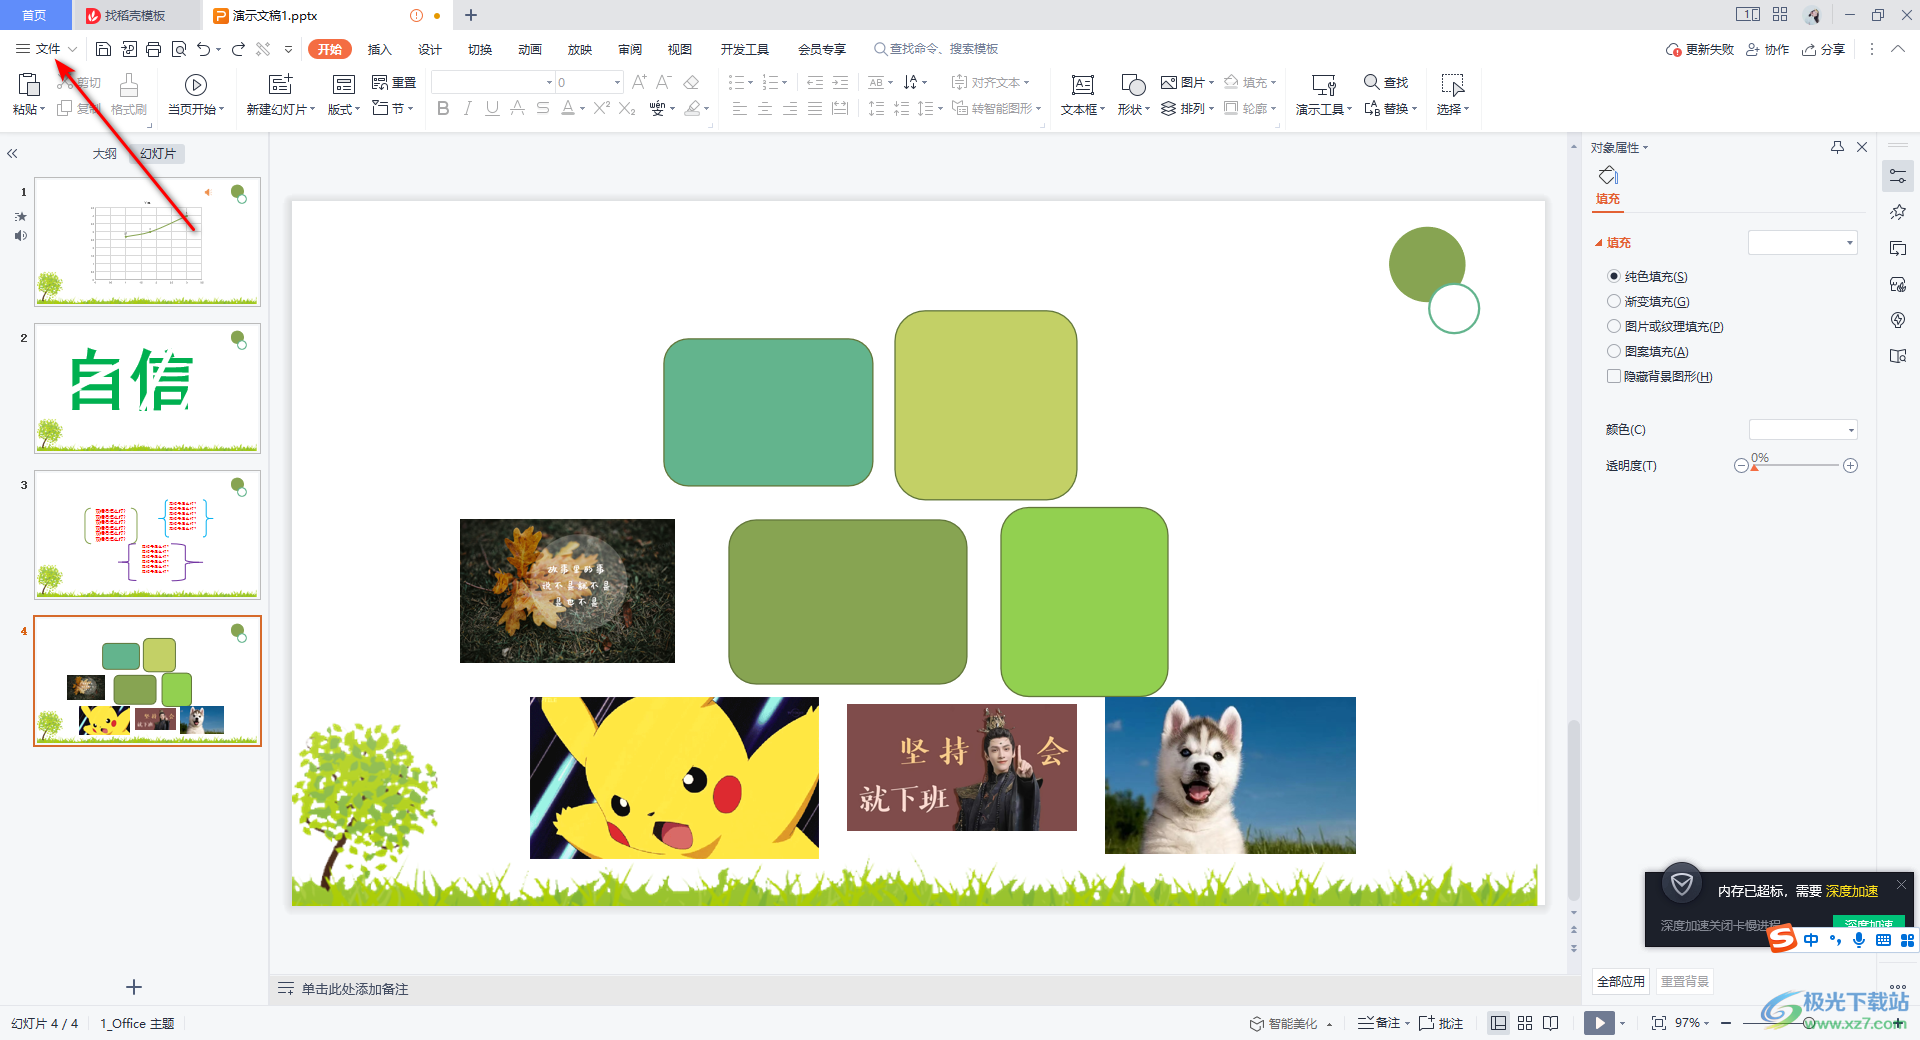Screen dimensions: 1920x1040
Task: Open the Insert (插入) ribbon tab
Action: click(379, 49)
